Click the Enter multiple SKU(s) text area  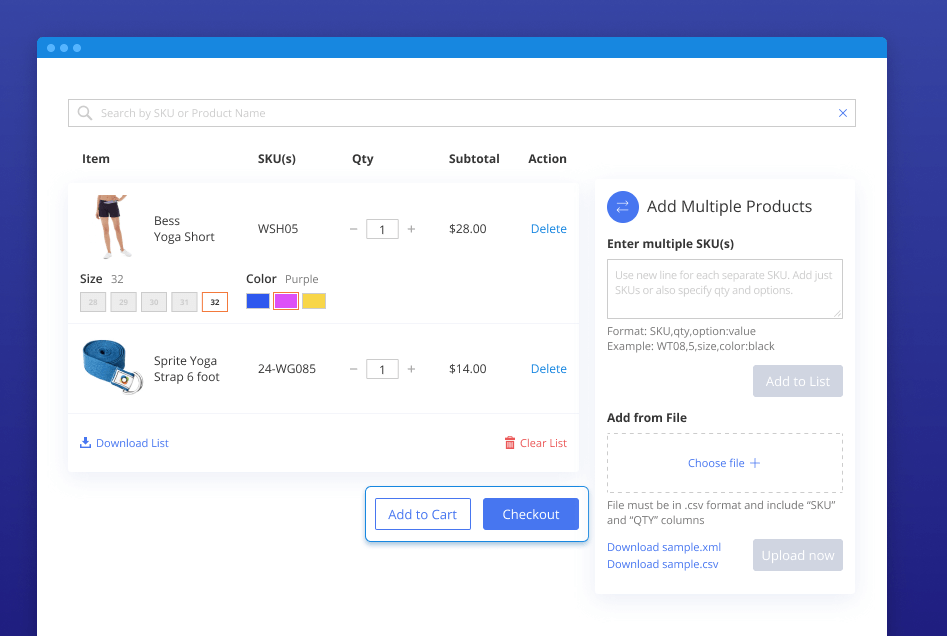pyautogui.click(x=724, y=289)
